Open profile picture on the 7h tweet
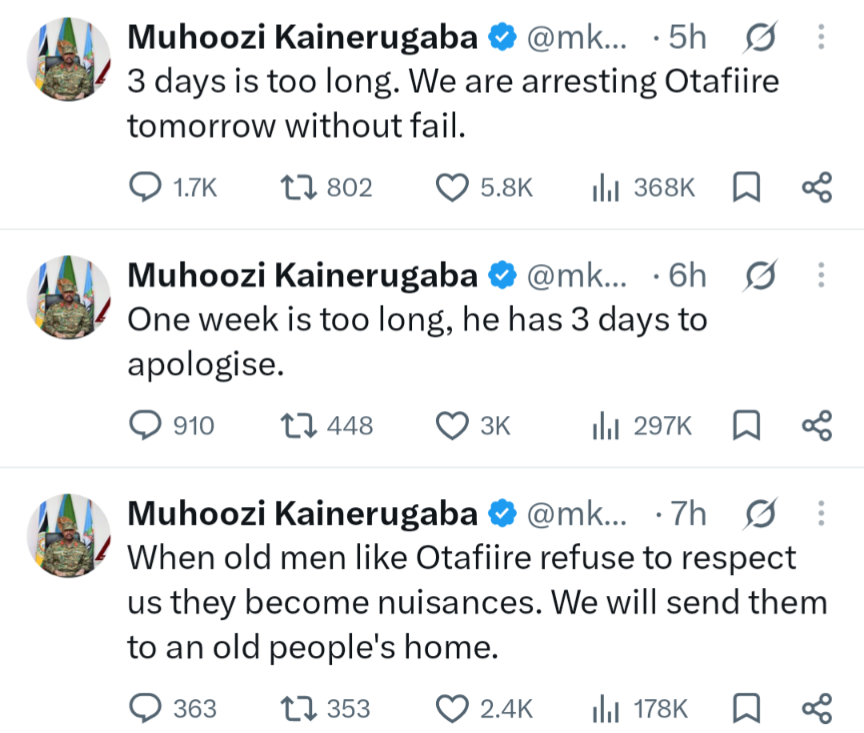 pyautogui.click(x=68, y=536)
